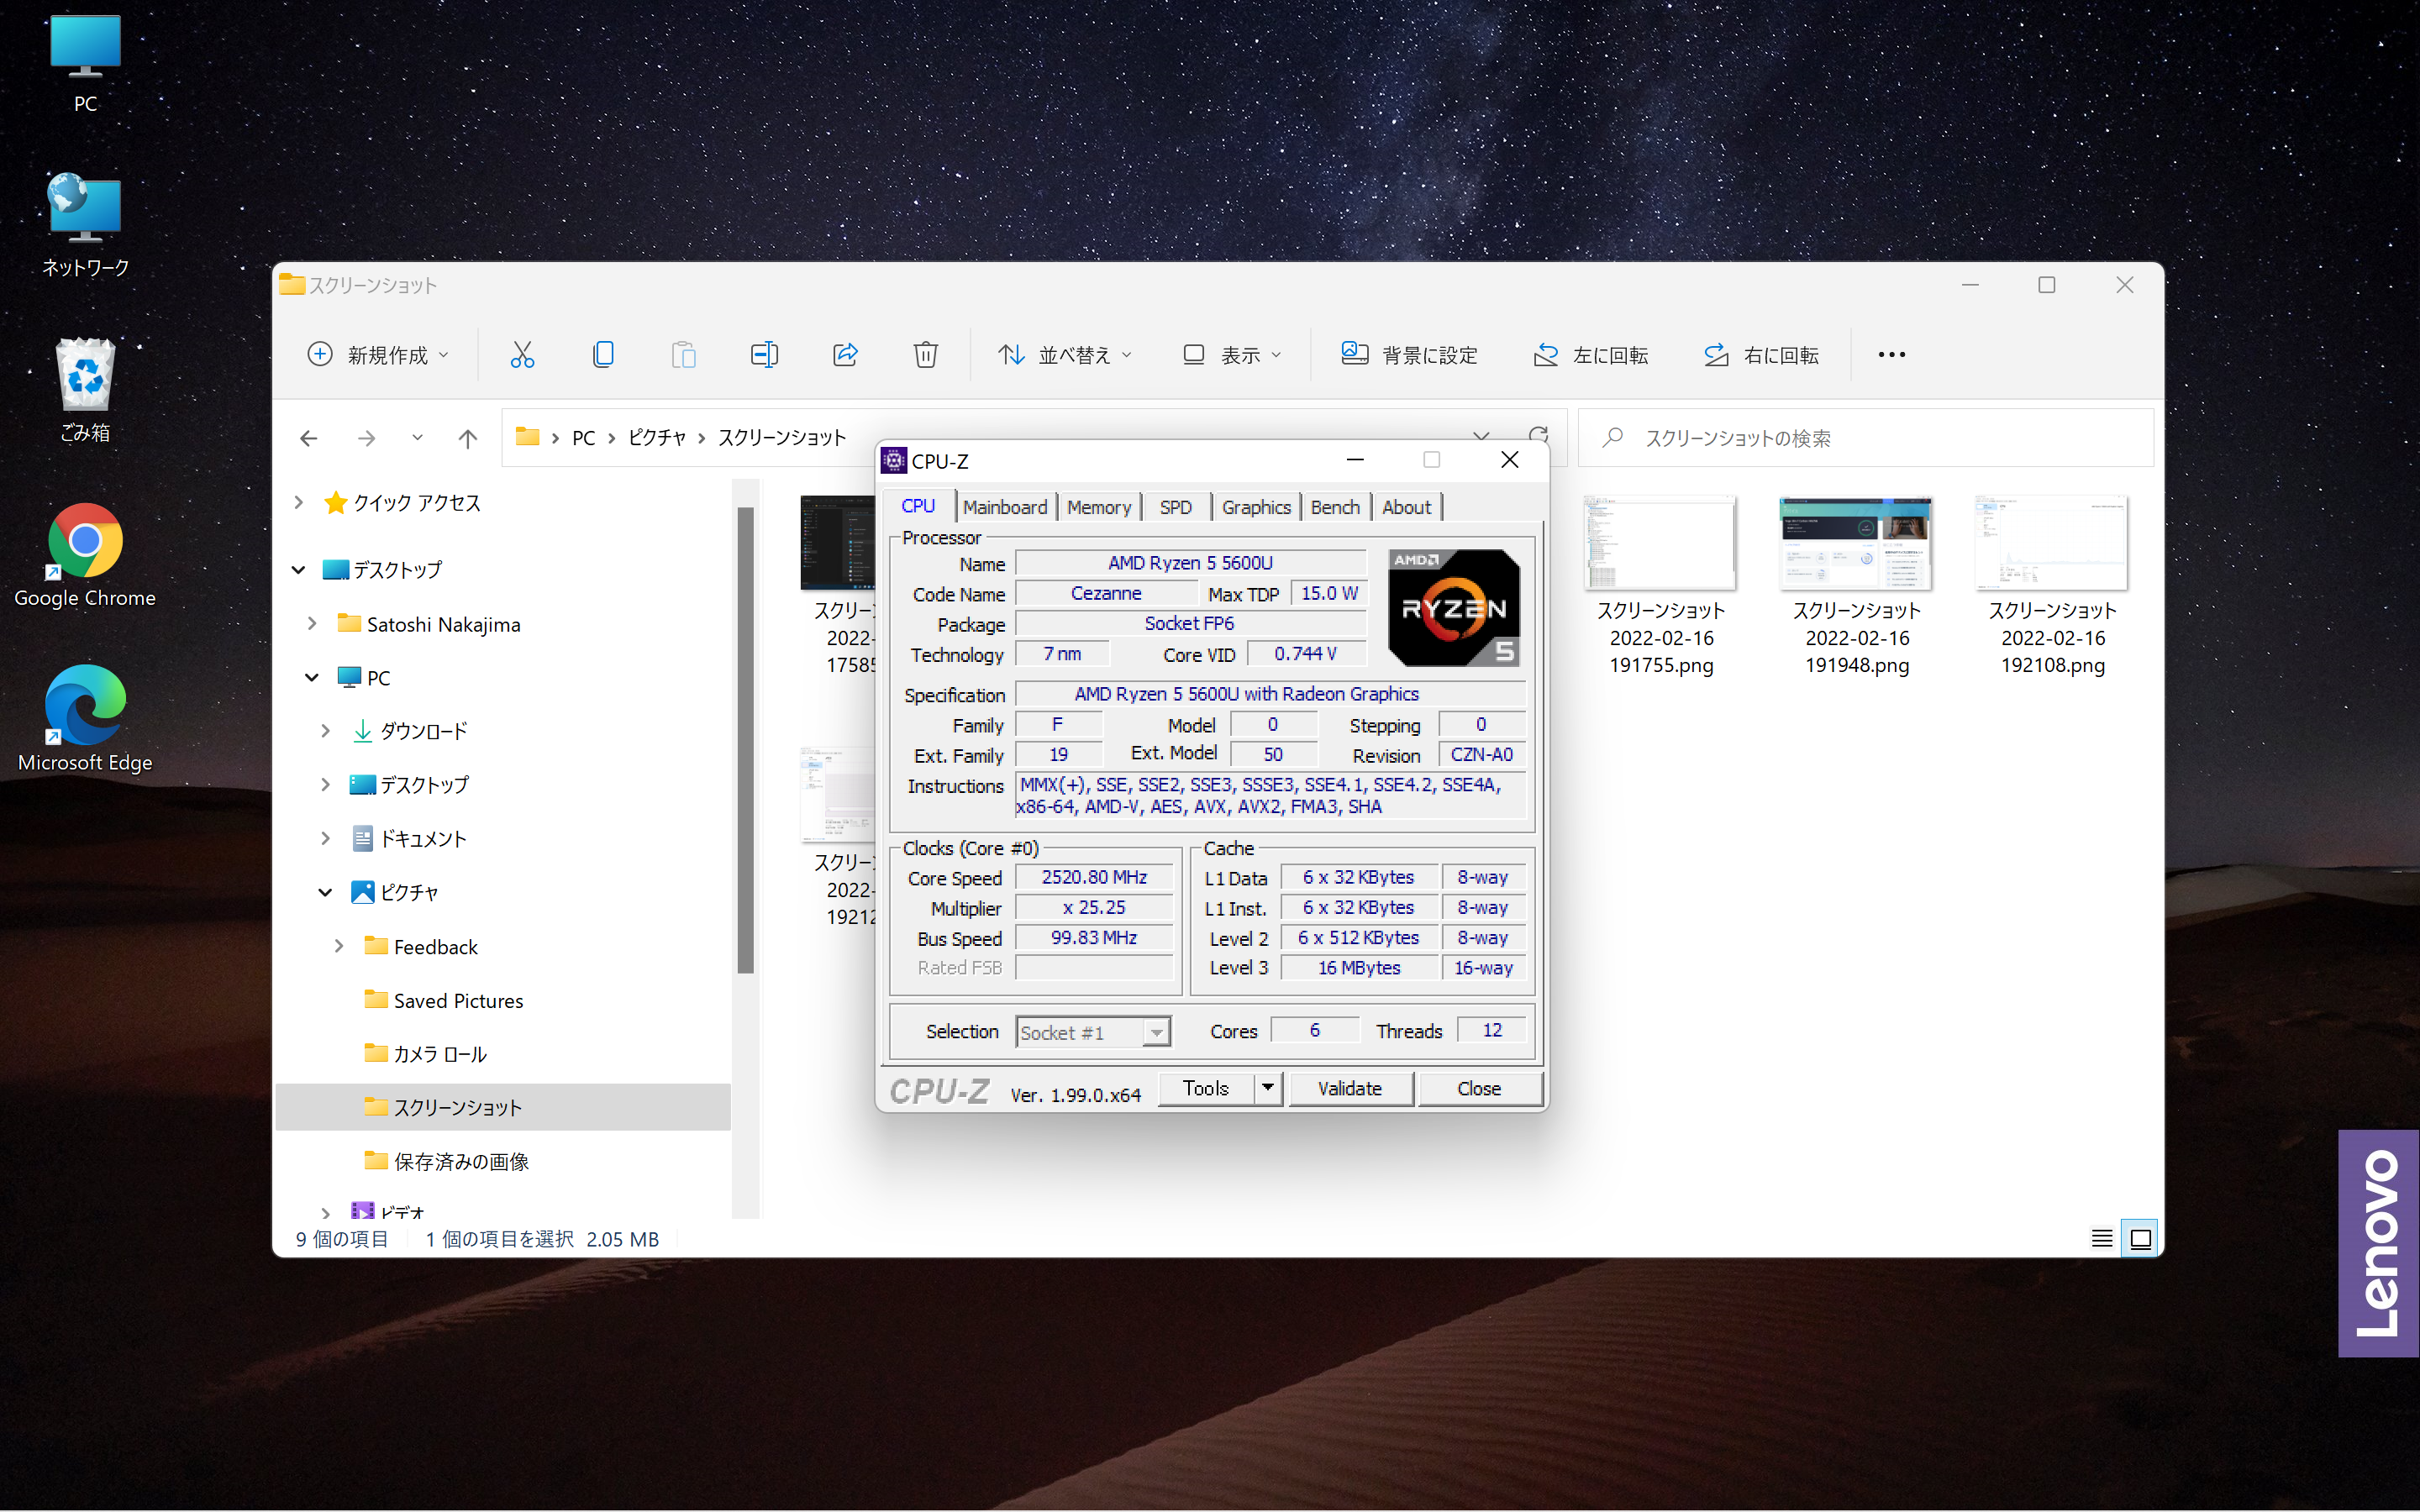Viewport: 2420px width, 1512px height.
Task: Click the Share icon in Explorer toolbar
Action: (845, 354)
